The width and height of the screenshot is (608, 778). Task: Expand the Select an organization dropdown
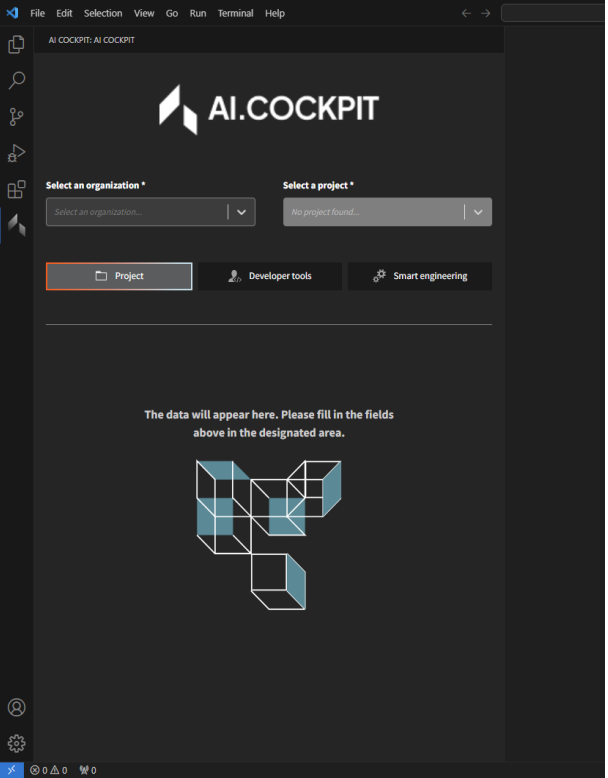pos(241,212)
